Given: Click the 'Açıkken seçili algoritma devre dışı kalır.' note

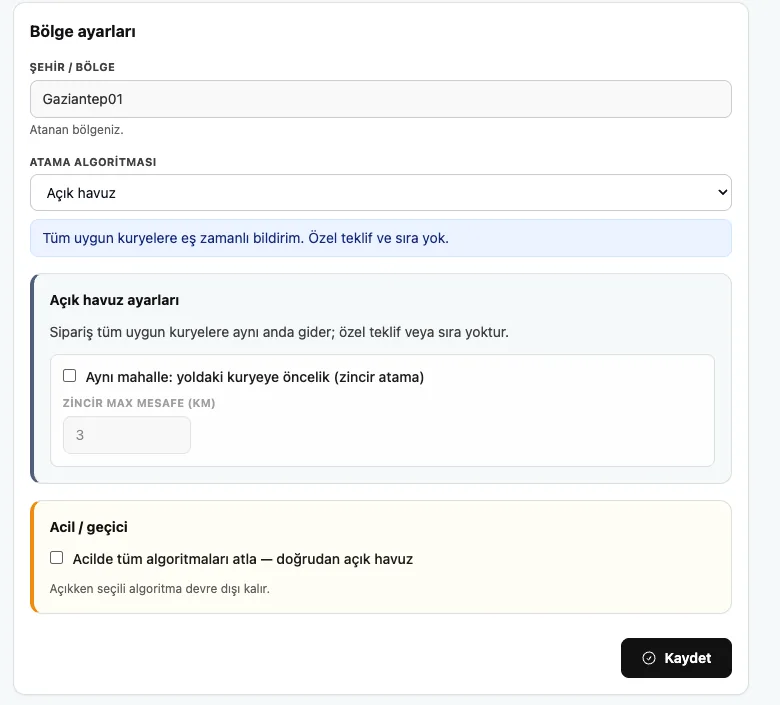Looking at the screenshot, I should click(160, 589).
